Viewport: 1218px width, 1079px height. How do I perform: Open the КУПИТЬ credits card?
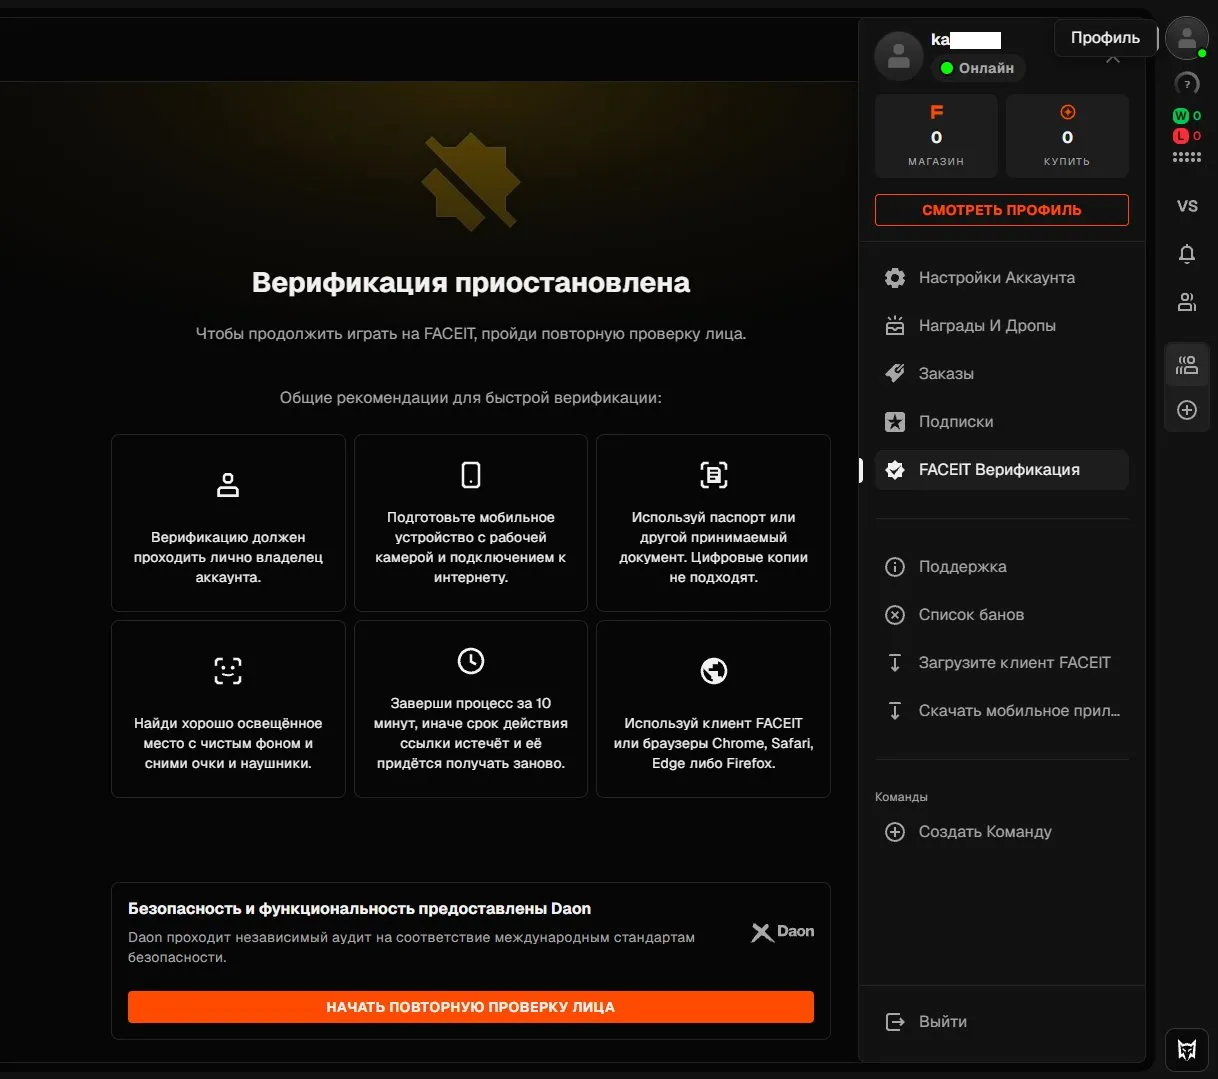click(1067, 136)
